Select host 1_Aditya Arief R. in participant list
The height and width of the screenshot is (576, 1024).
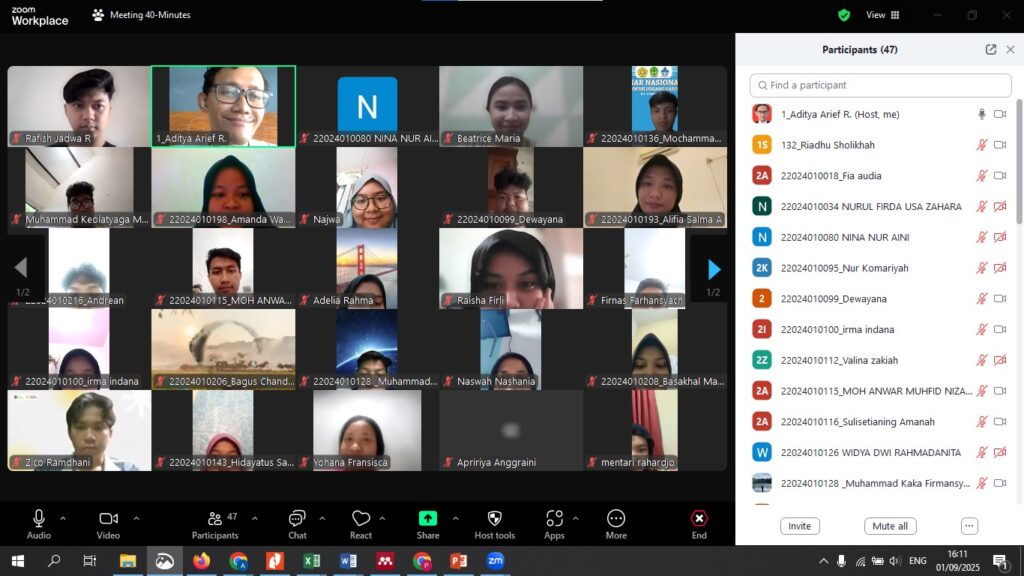pyautogui.click(x=880, y=114)
